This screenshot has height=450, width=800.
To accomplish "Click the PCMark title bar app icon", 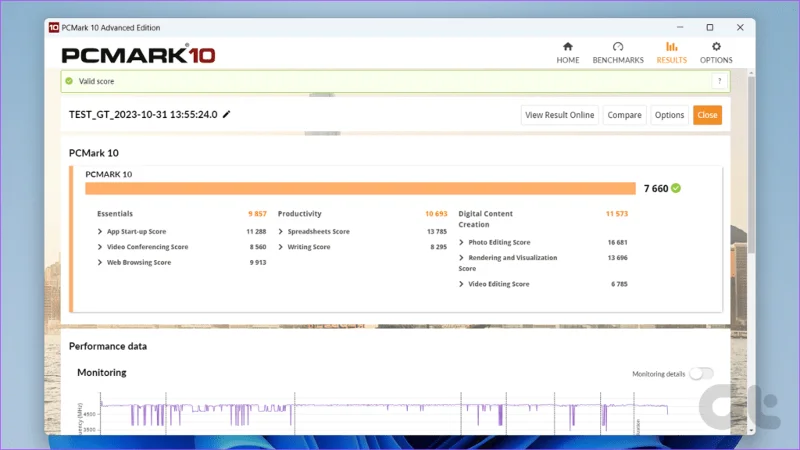I will click(x=54, y=28).
